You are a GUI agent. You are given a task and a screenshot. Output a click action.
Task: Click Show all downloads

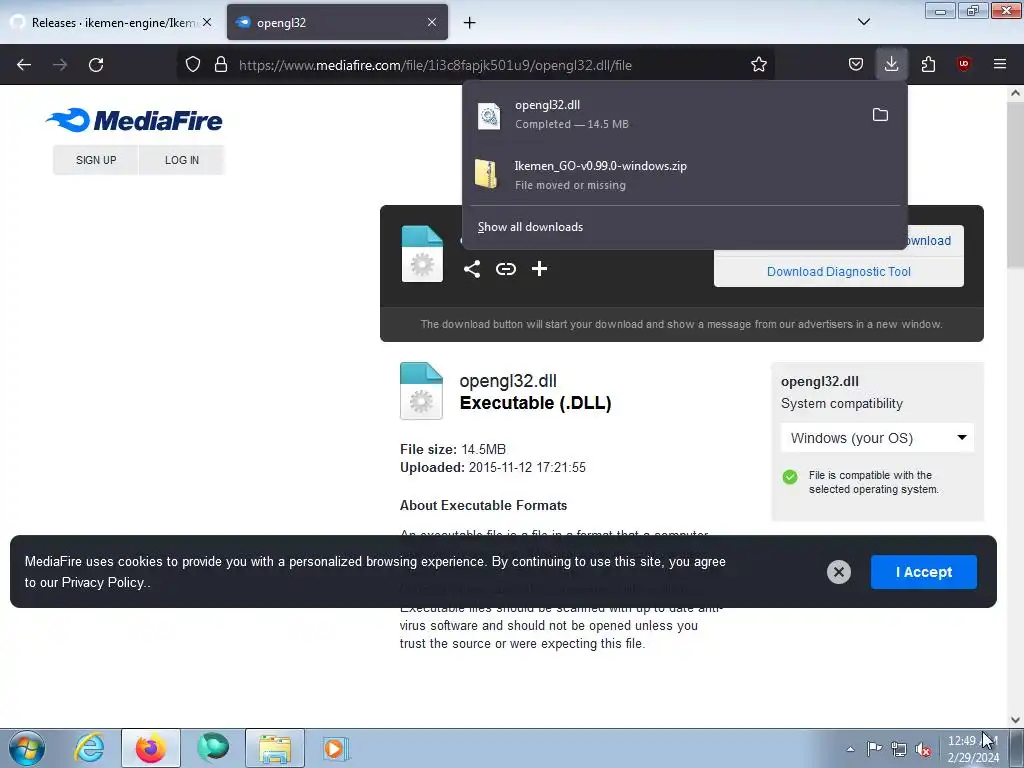coord(530,227)
